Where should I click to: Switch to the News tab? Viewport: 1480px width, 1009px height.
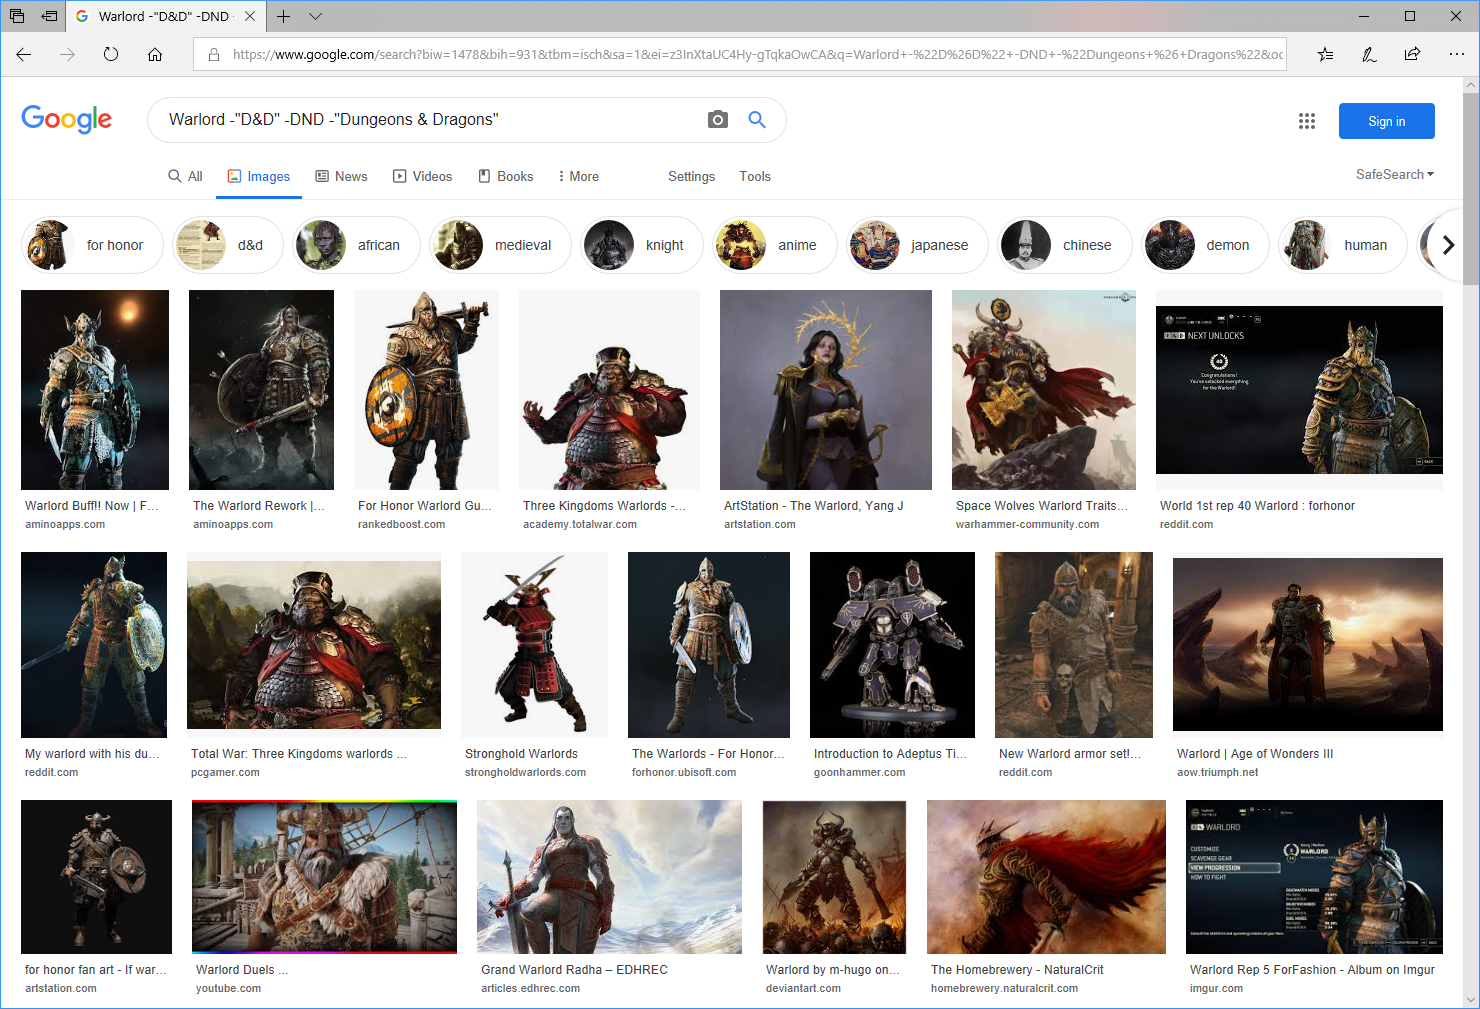click(x=341, y=176)
